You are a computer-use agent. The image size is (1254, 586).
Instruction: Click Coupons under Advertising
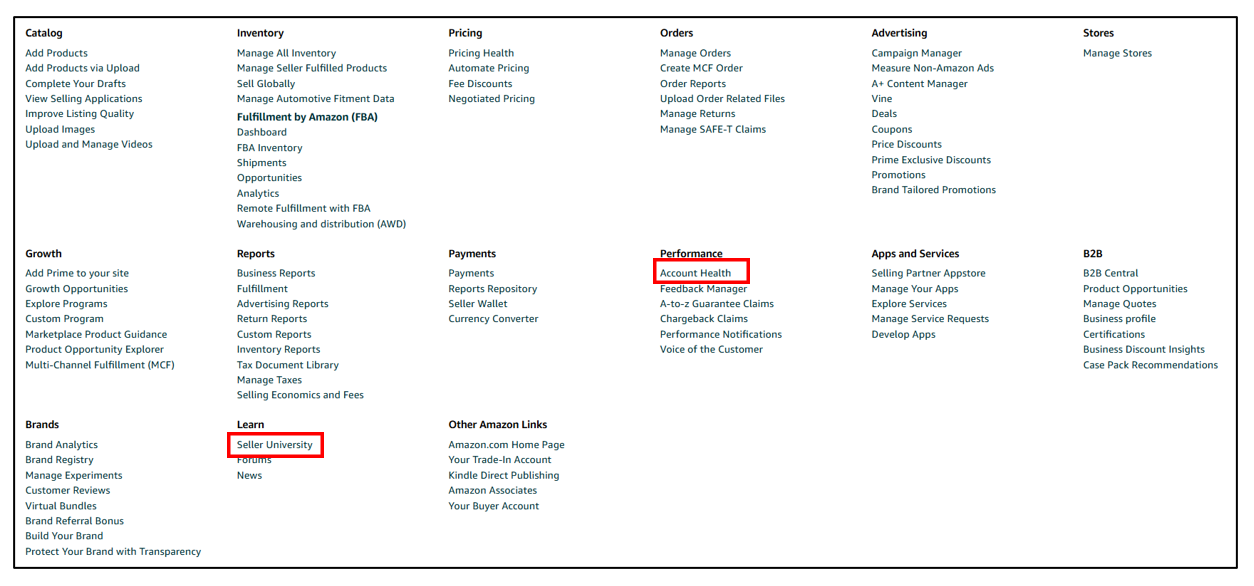892,129
